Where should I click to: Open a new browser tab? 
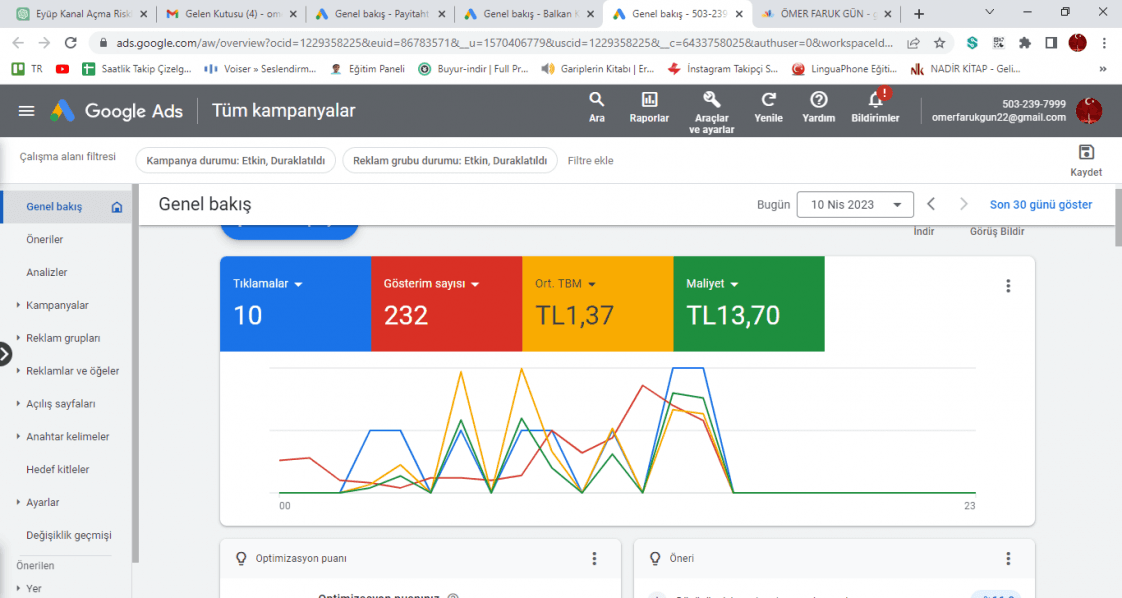tap(919, 14)
